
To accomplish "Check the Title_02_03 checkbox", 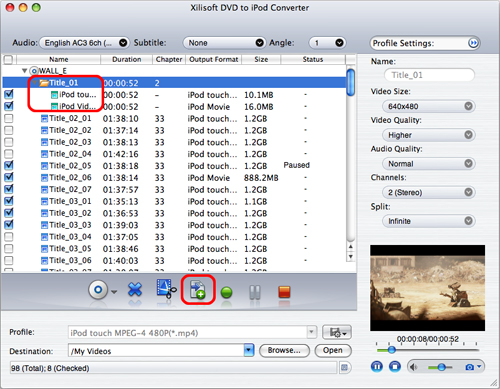I will click(9, 142).
